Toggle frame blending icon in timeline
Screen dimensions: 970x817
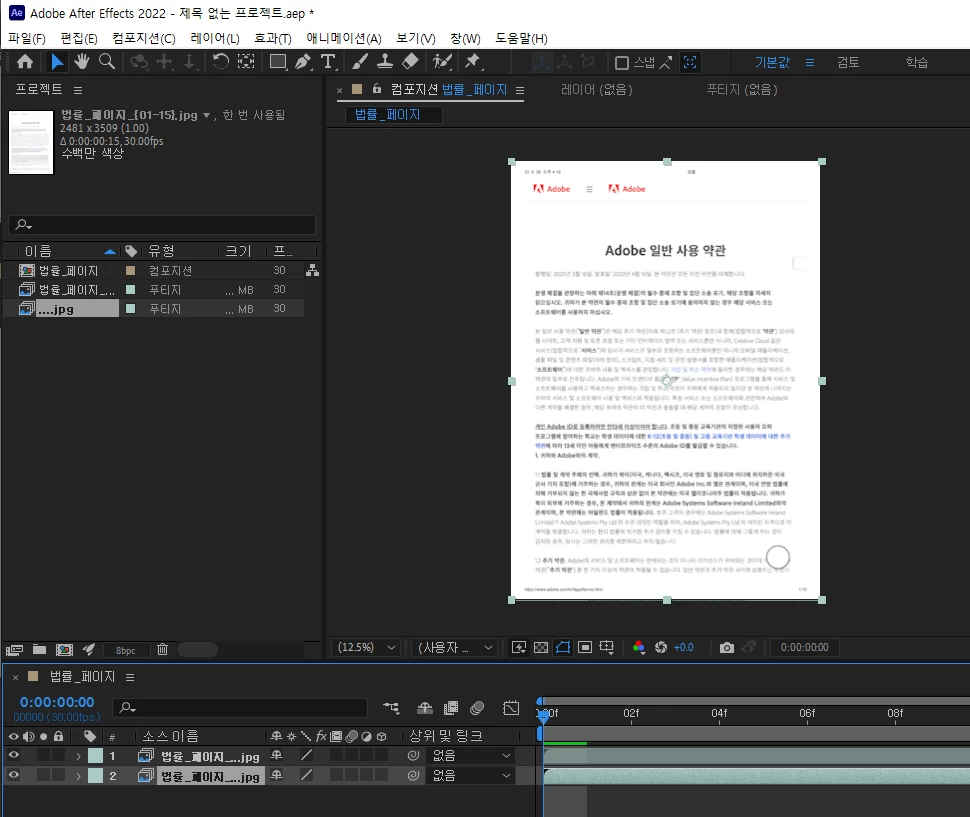(x=451, y=708)
